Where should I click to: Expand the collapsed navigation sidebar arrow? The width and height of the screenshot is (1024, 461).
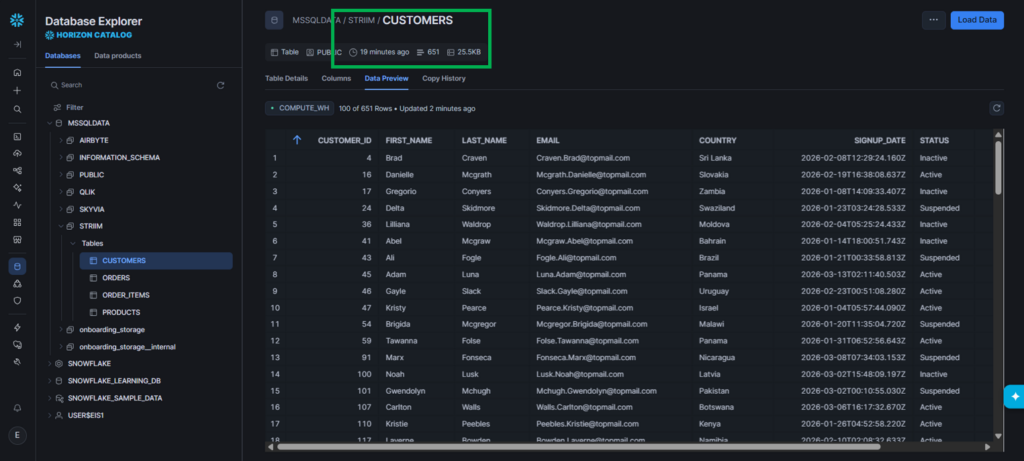click(x=17, y=44)
